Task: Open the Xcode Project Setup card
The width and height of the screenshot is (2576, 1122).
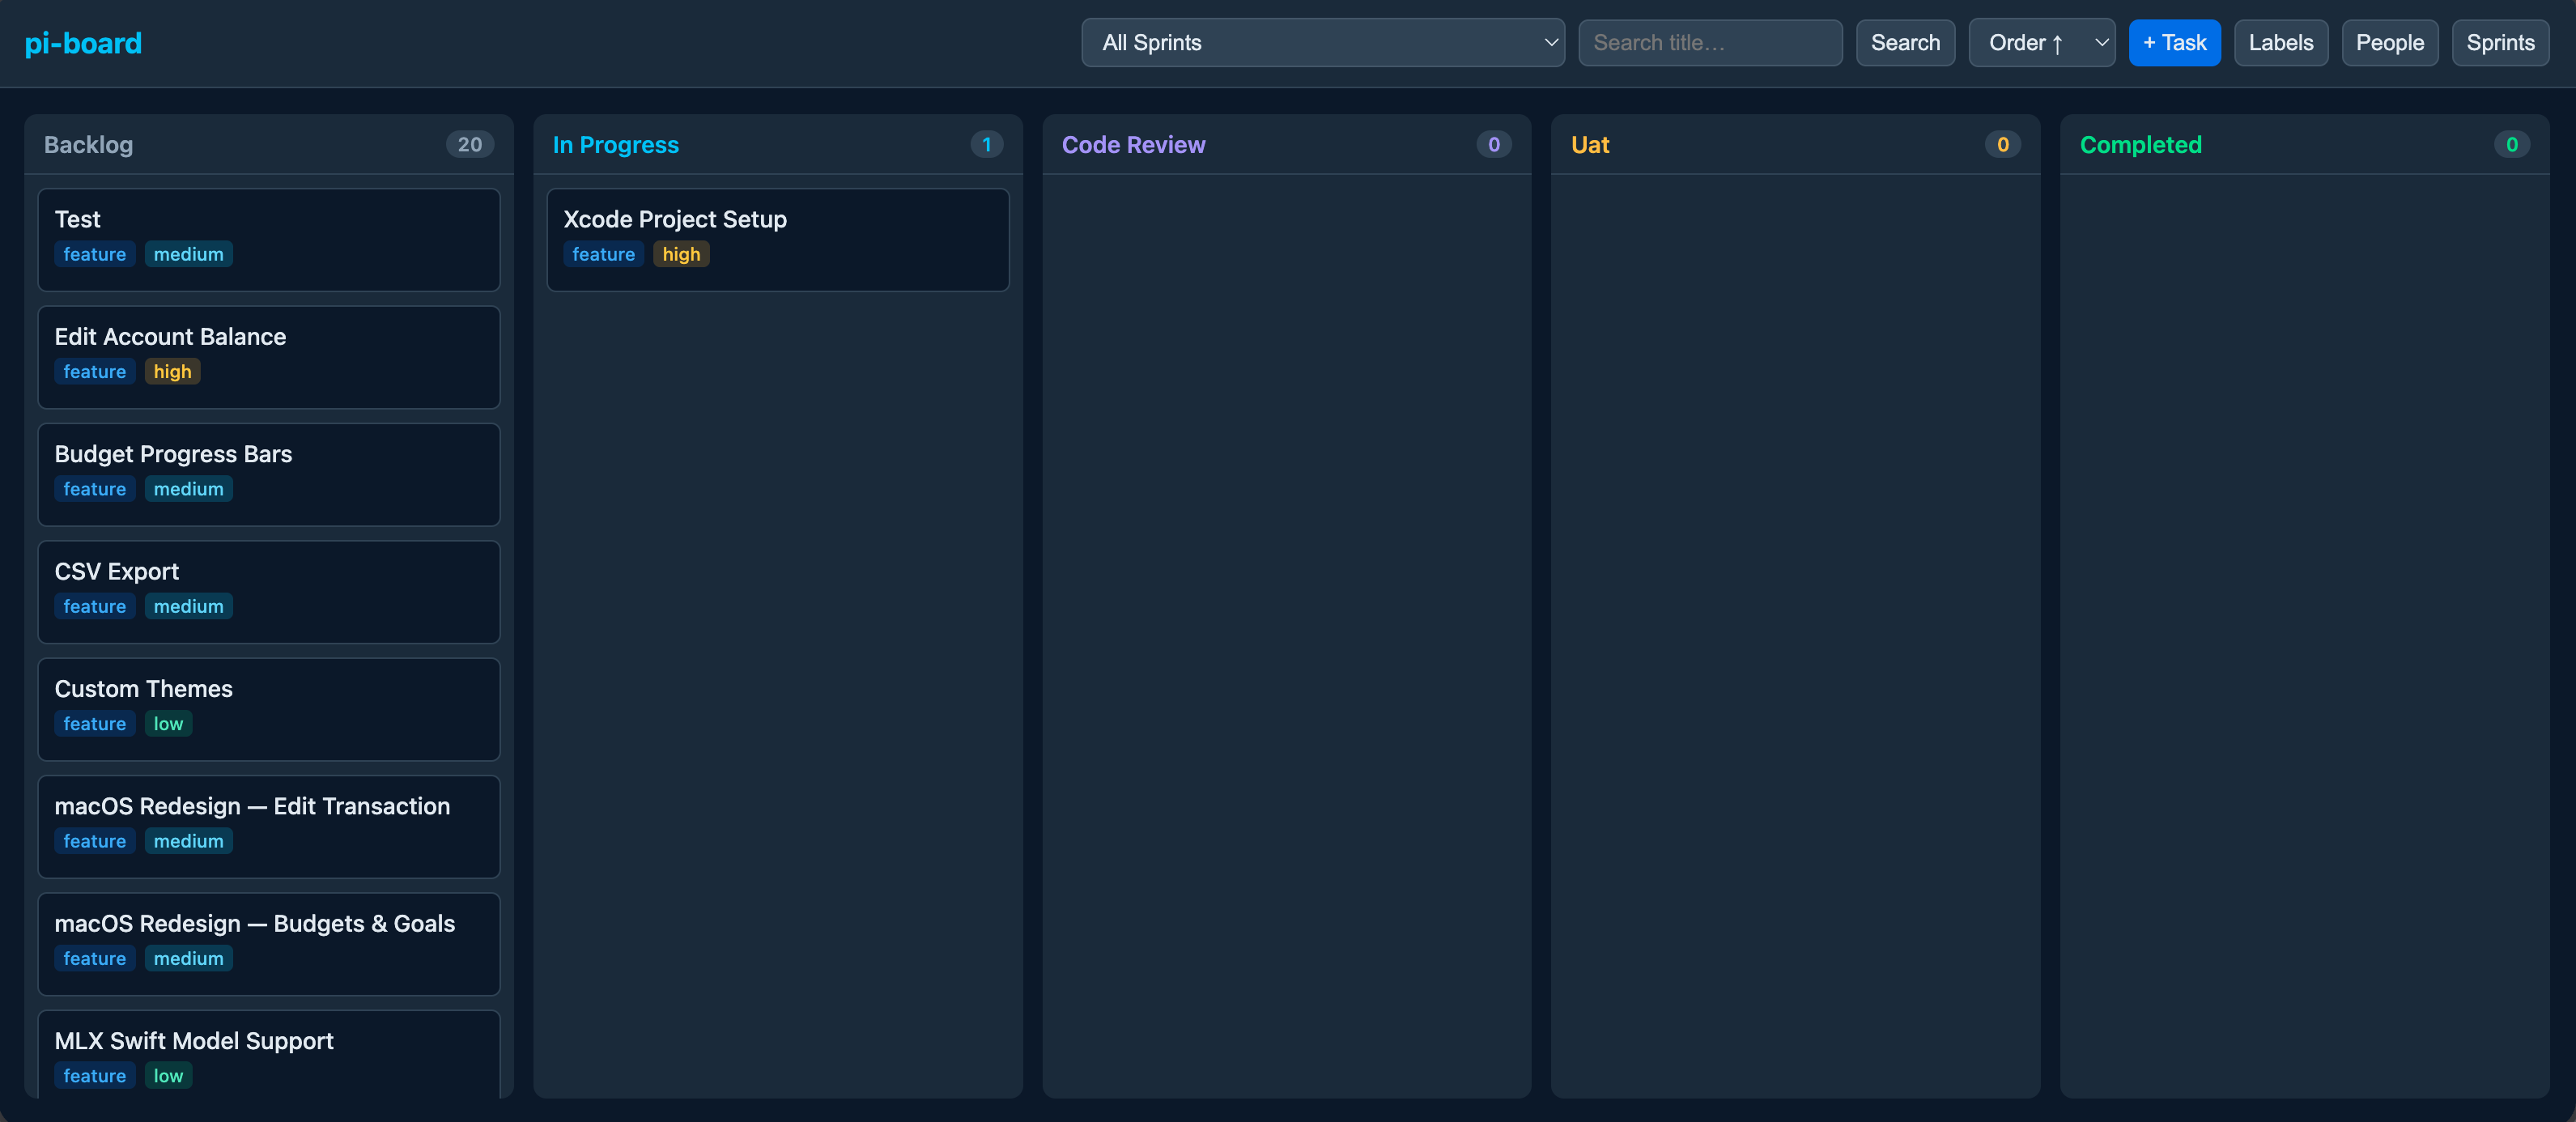Action: point(778,240)
